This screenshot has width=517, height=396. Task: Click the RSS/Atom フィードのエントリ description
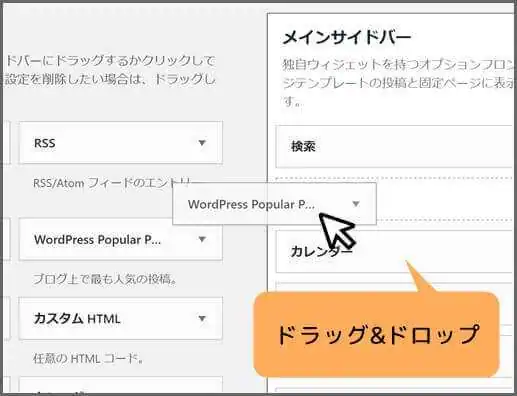pos(112,183)
